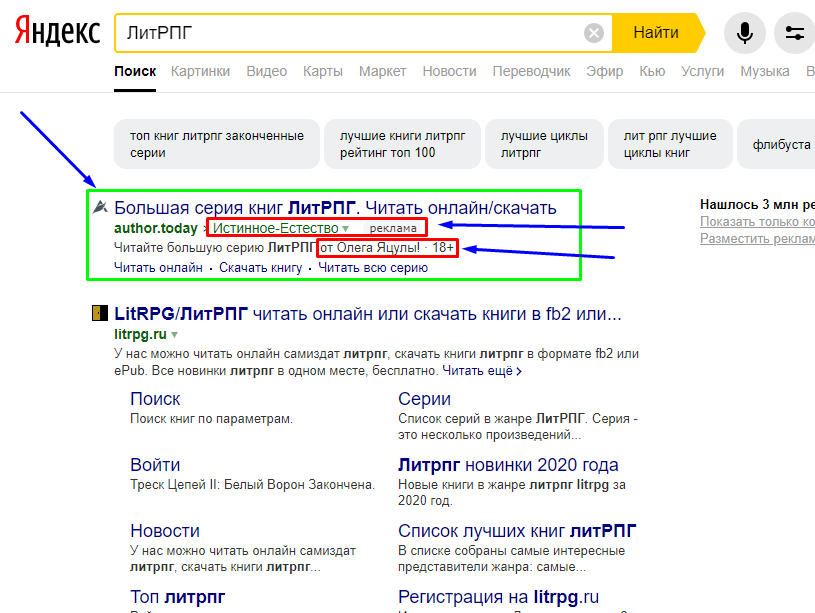Screen dimensions: 815x613
Task: Open the 'Литрпг новинки 2020 года' link
Action: click(x=508, y=465)
